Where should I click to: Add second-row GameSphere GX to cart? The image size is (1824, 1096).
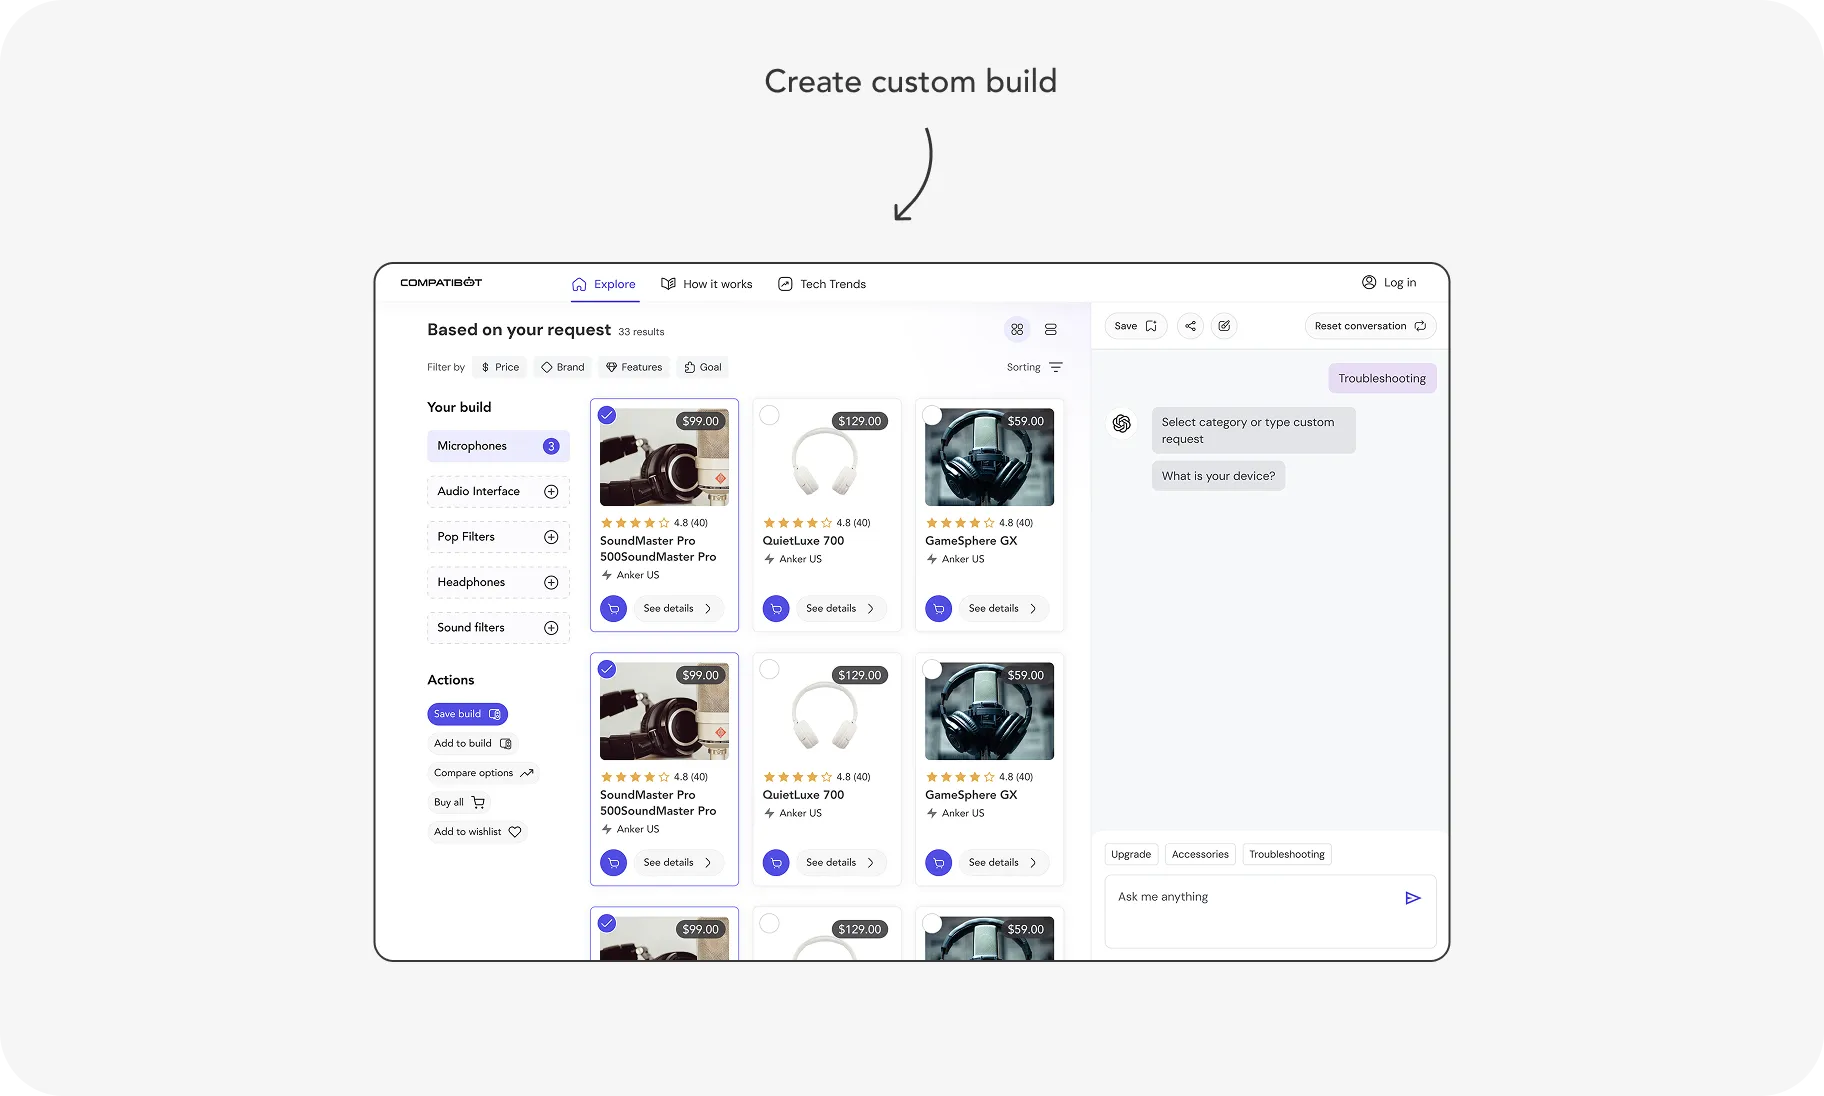938,862
